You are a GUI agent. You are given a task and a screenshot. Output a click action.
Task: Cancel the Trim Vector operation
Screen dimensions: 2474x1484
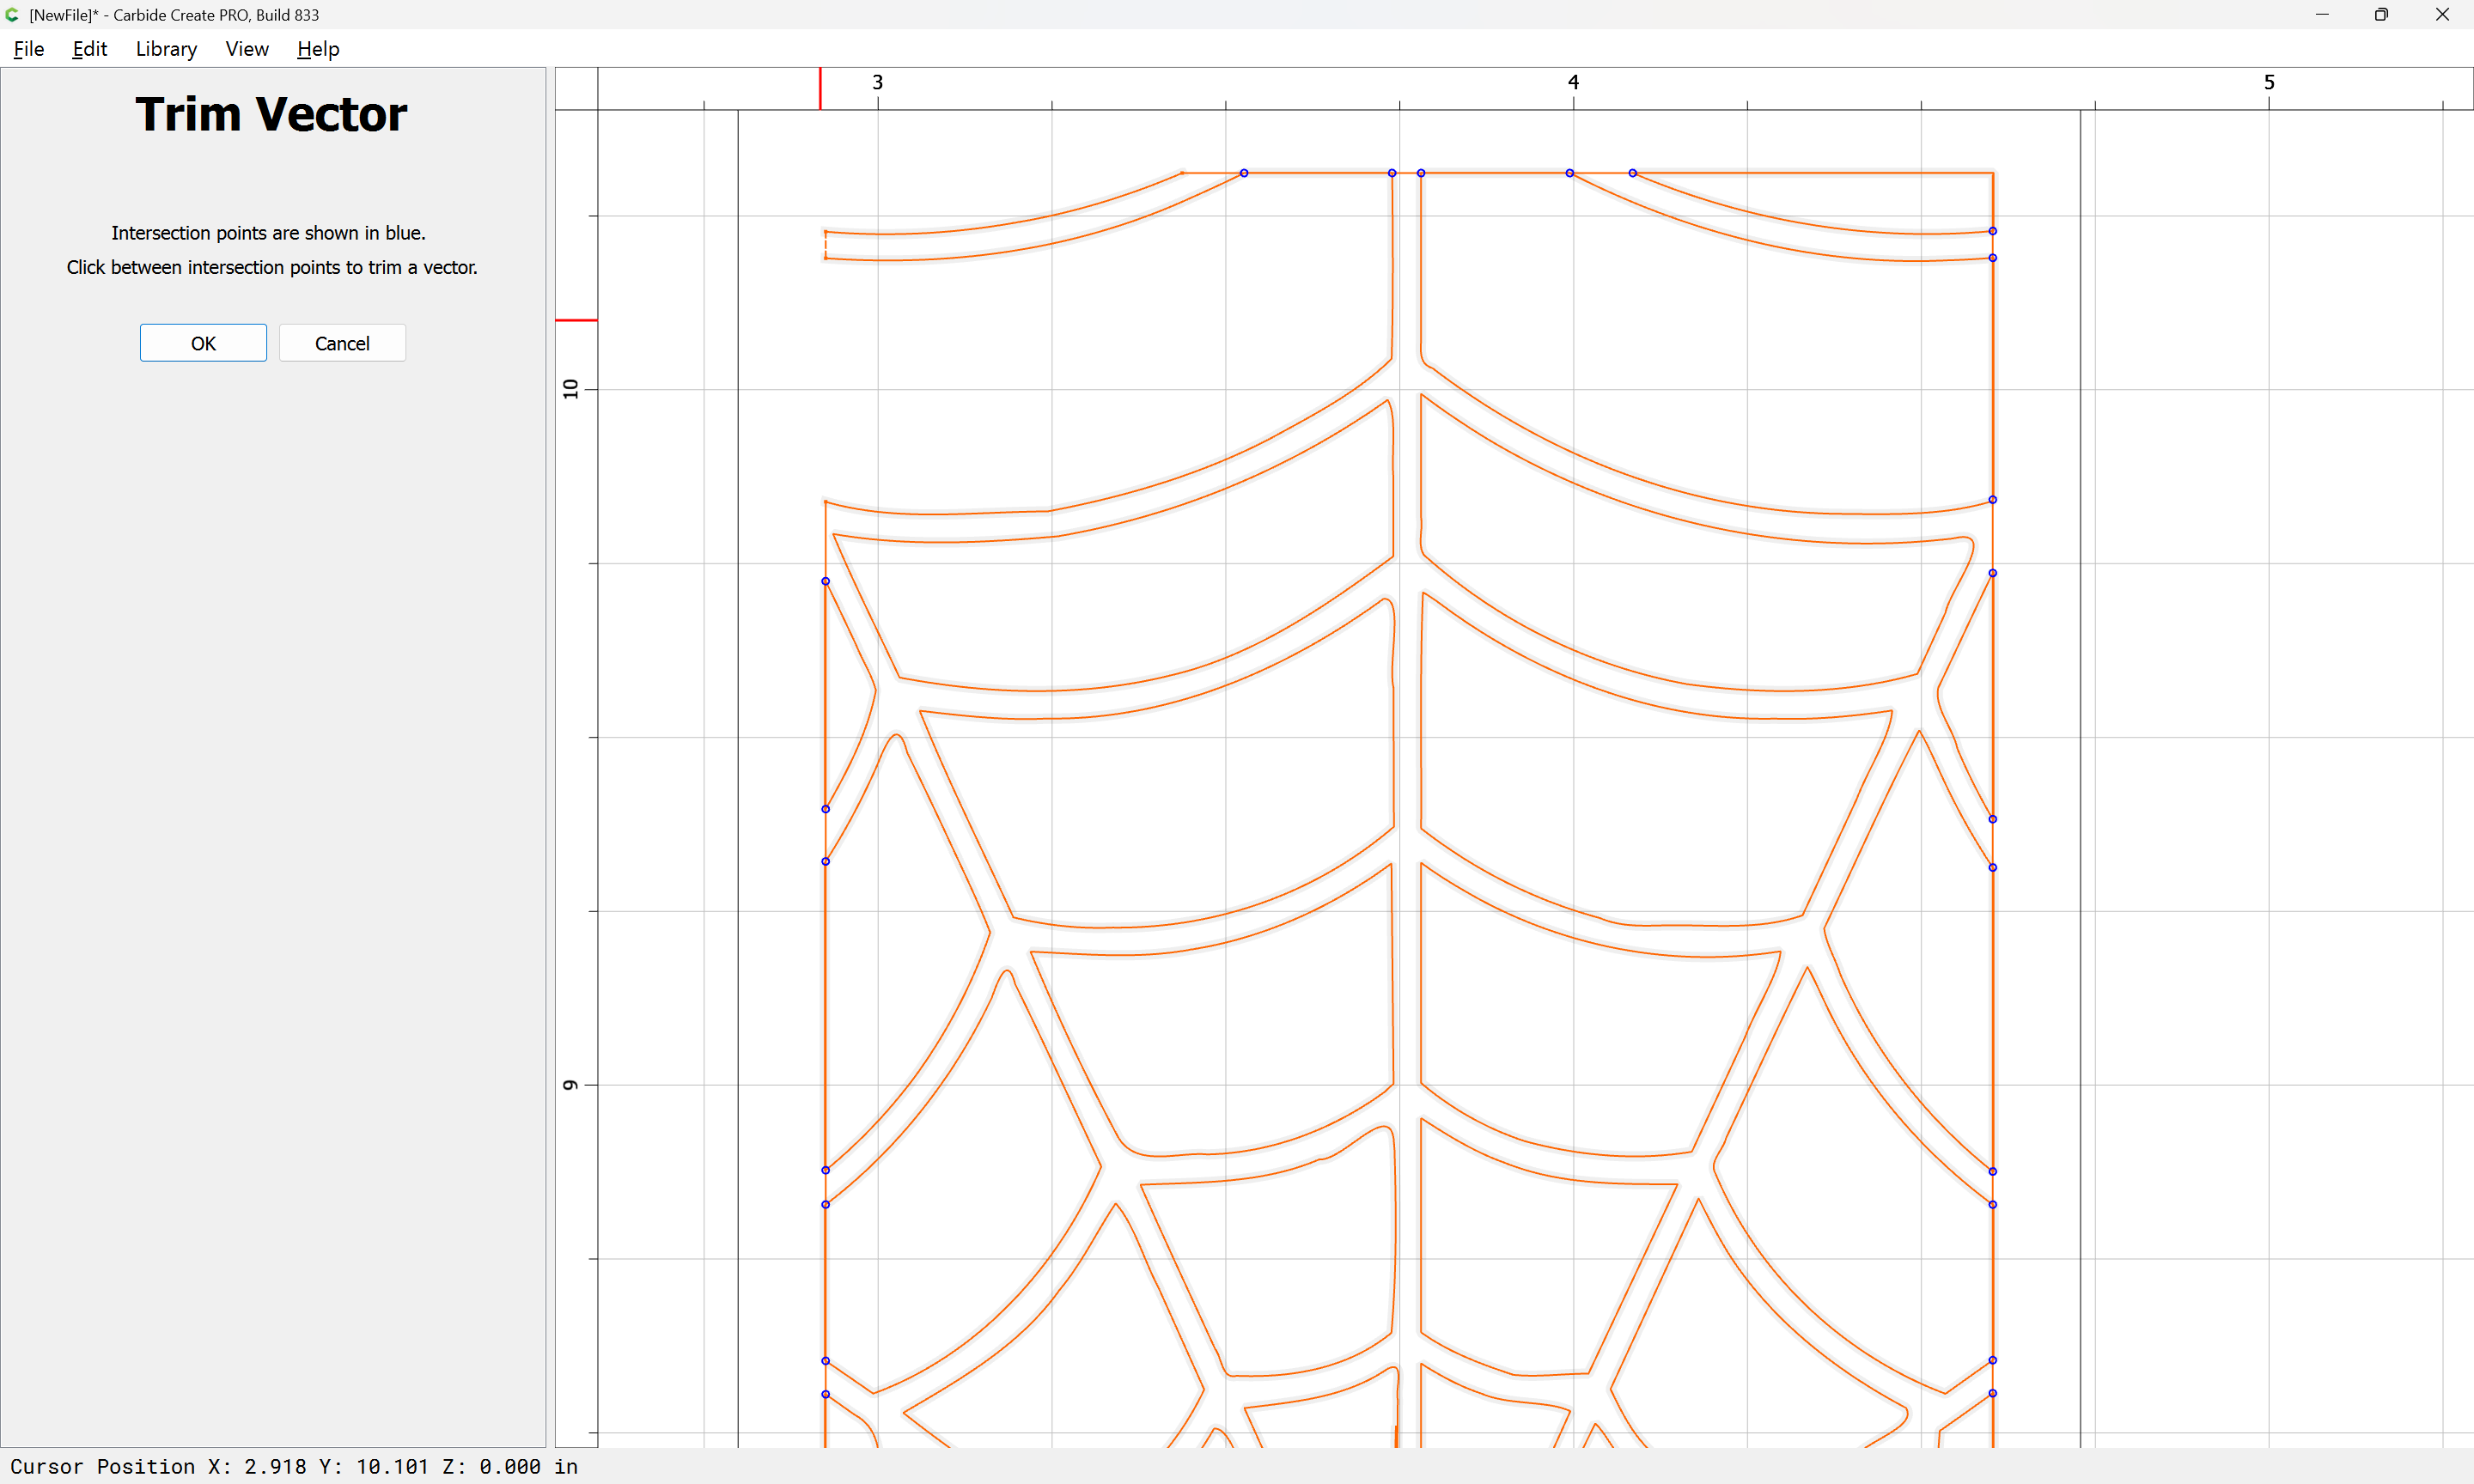click(x=342, y=343)
